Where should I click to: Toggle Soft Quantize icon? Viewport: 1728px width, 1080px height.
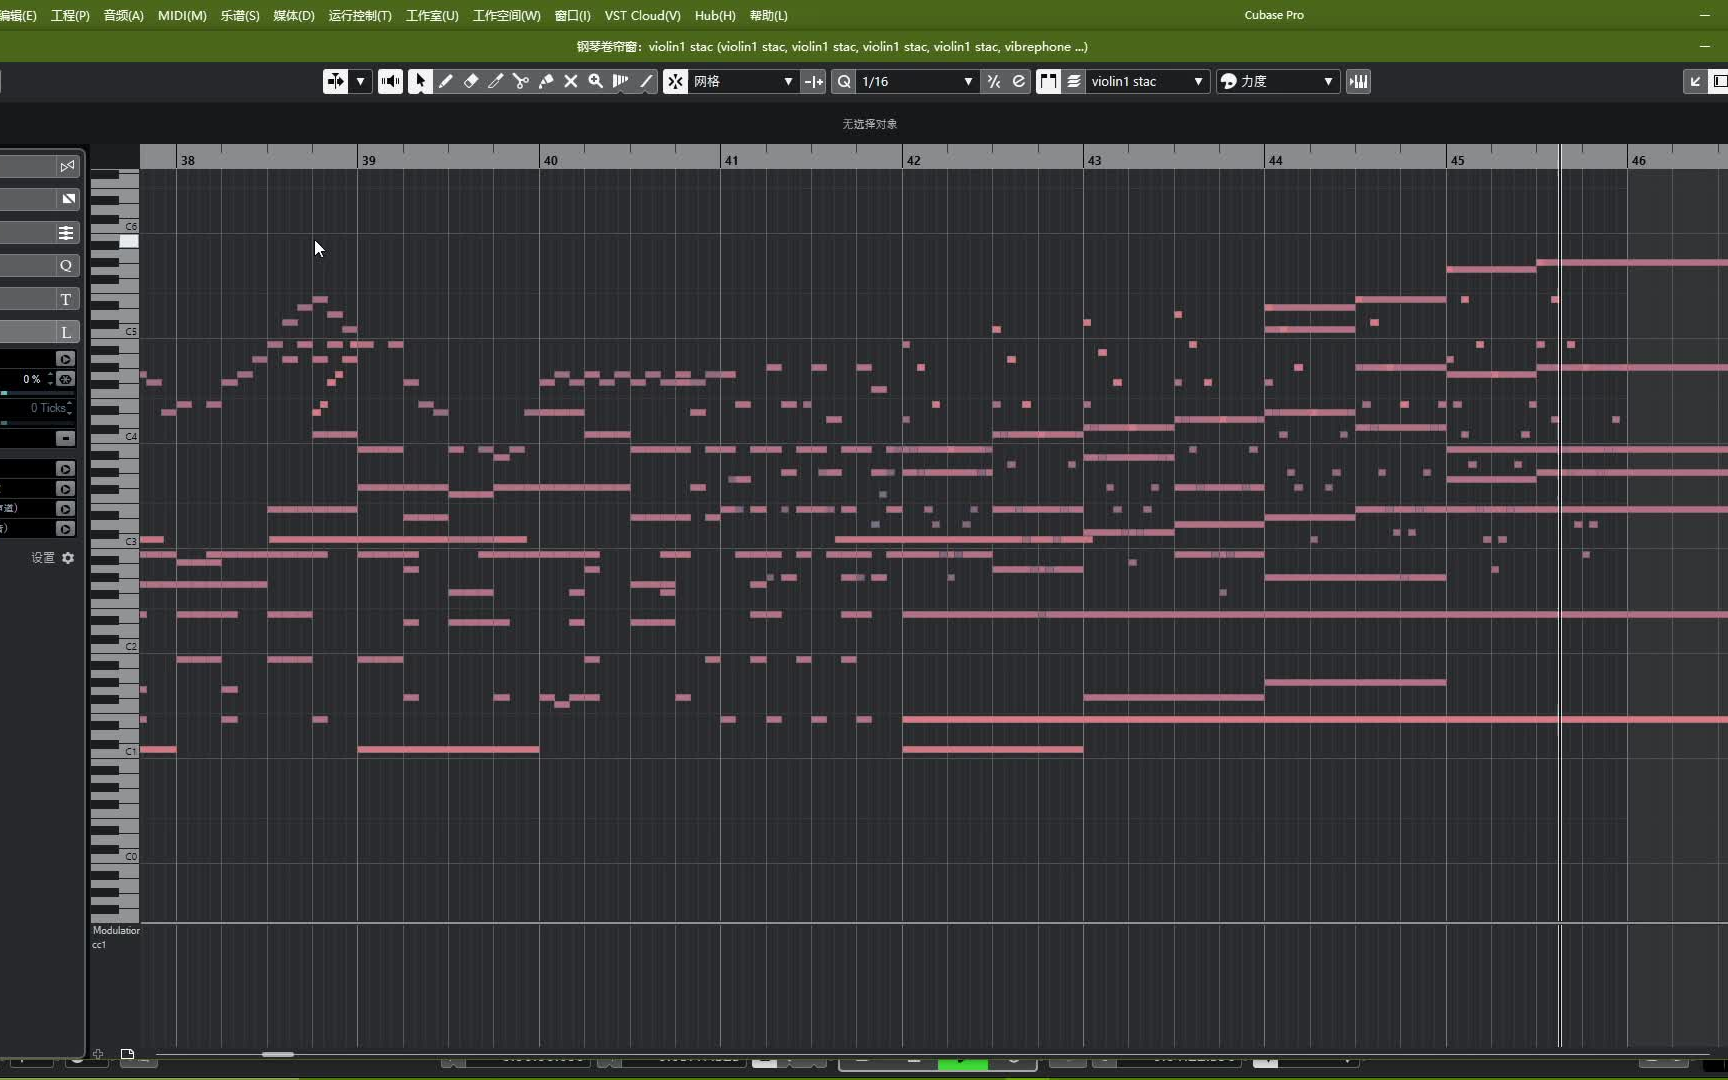tap(1019, 81)
